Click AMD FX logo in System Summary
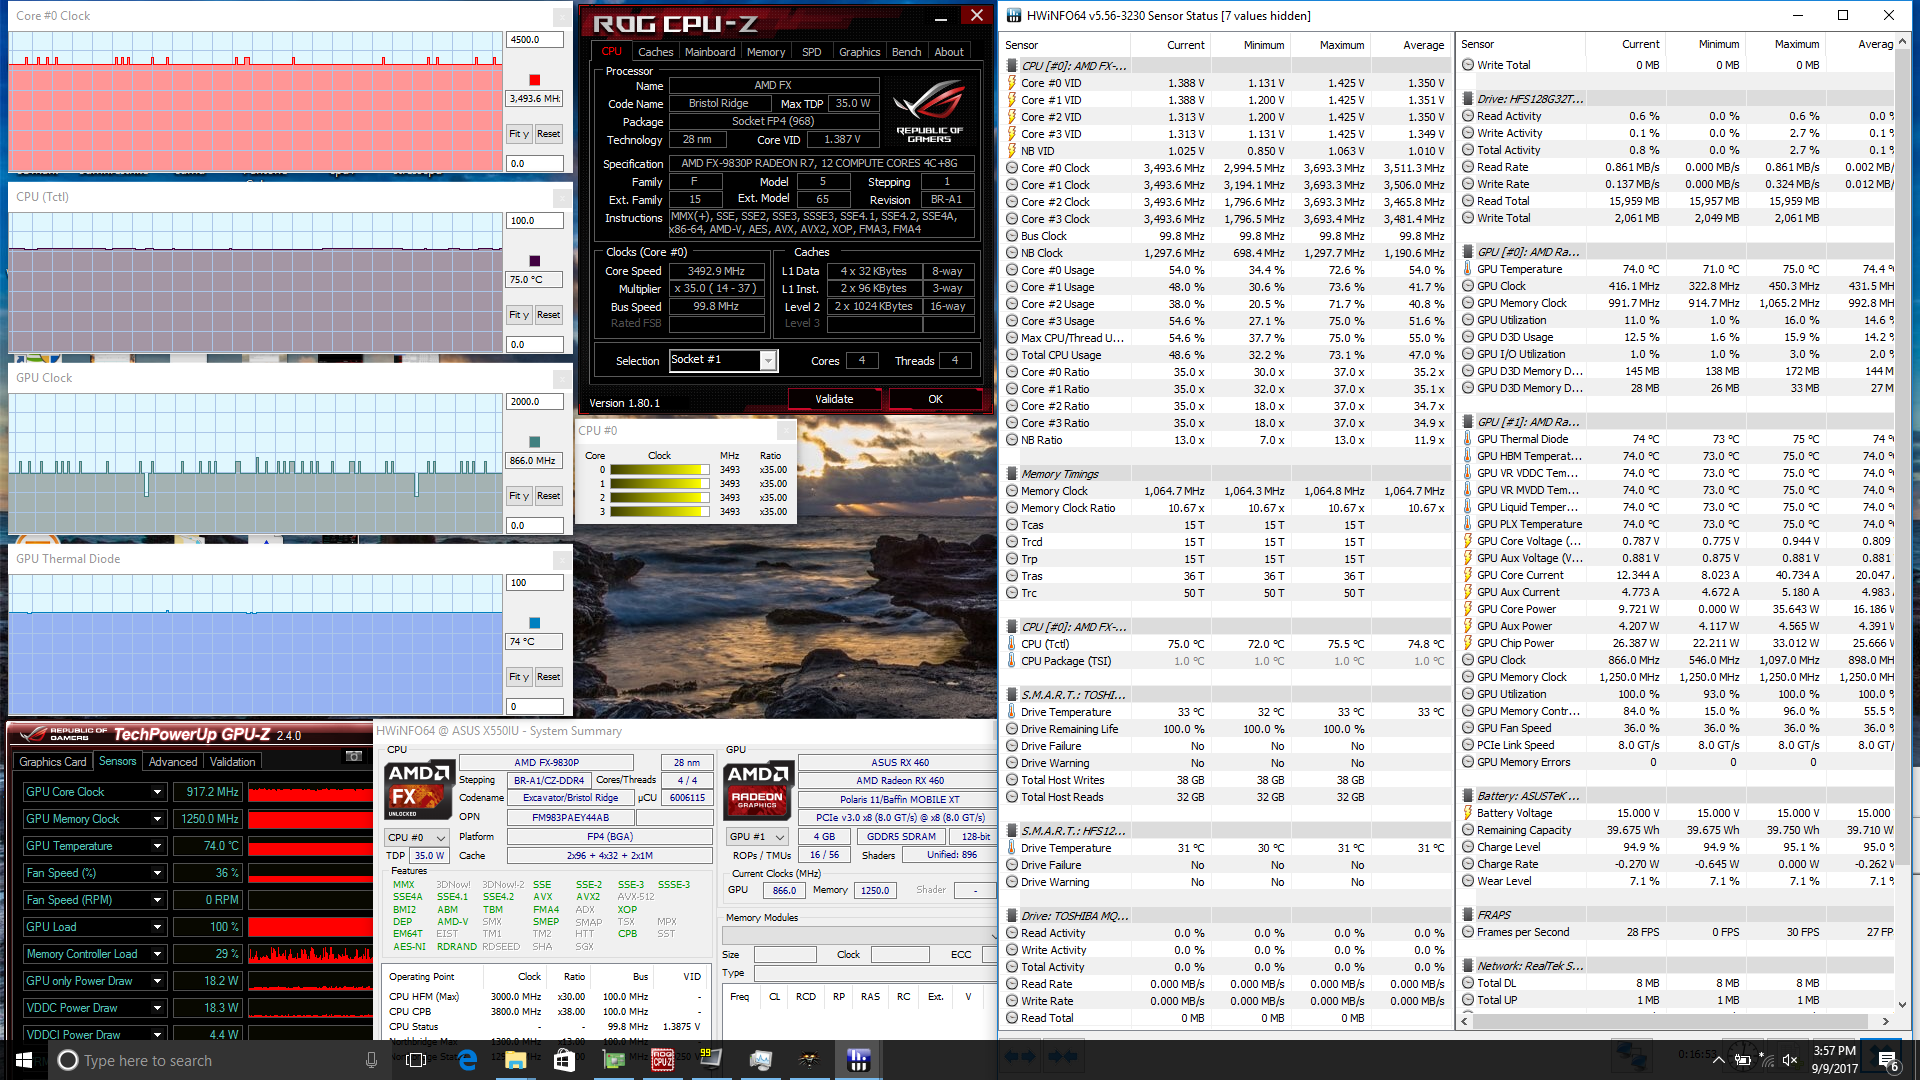 click(x=418, y=790)
